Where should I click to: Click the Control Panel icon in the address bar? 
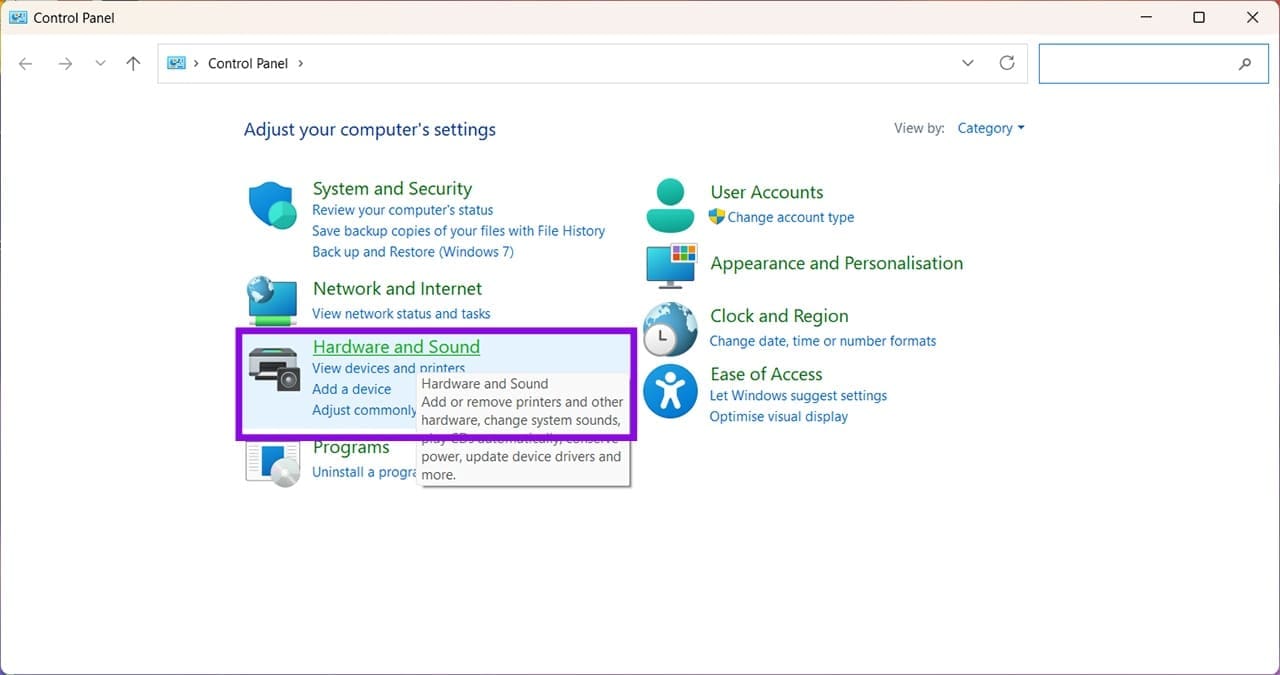177,63
